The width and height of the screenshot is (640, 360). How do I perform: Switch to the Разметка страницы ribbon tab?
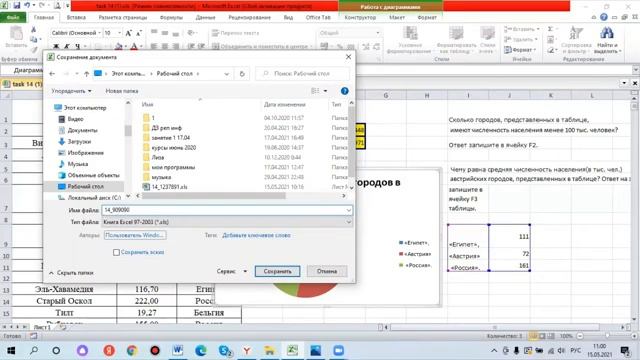(122, 18)
